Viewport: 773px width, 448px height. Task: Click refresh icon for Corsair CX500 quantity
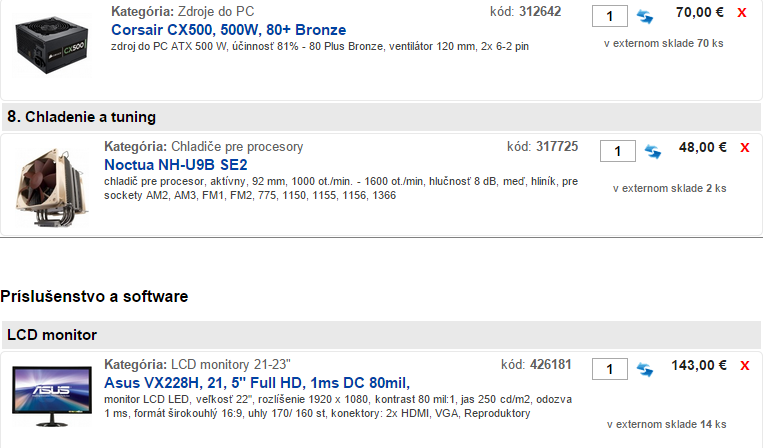coord(645,16)
